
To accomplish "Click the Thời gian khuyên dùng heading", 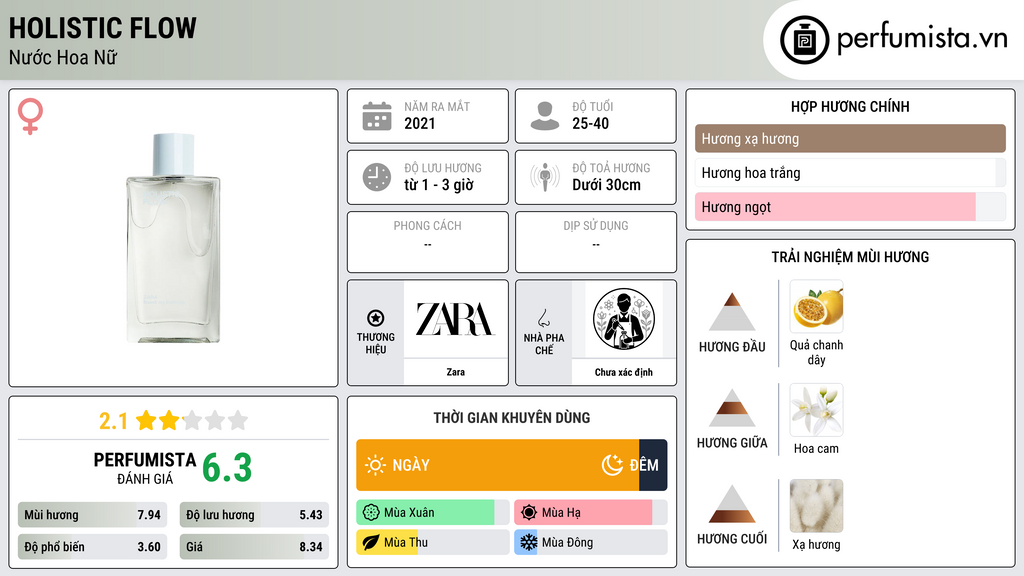I will pos(512,418).
